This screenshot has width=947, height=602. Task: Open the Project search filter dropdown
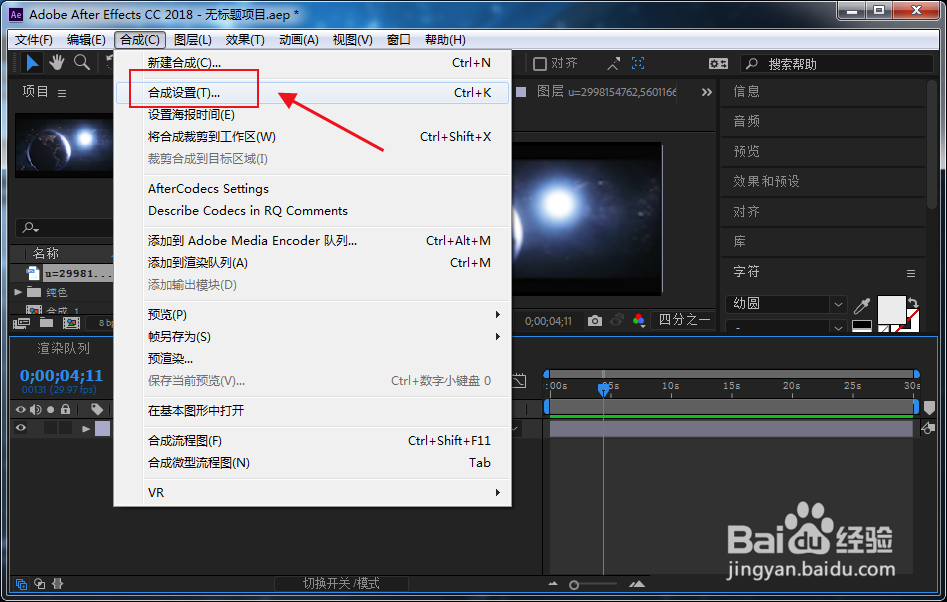point(31,228)
